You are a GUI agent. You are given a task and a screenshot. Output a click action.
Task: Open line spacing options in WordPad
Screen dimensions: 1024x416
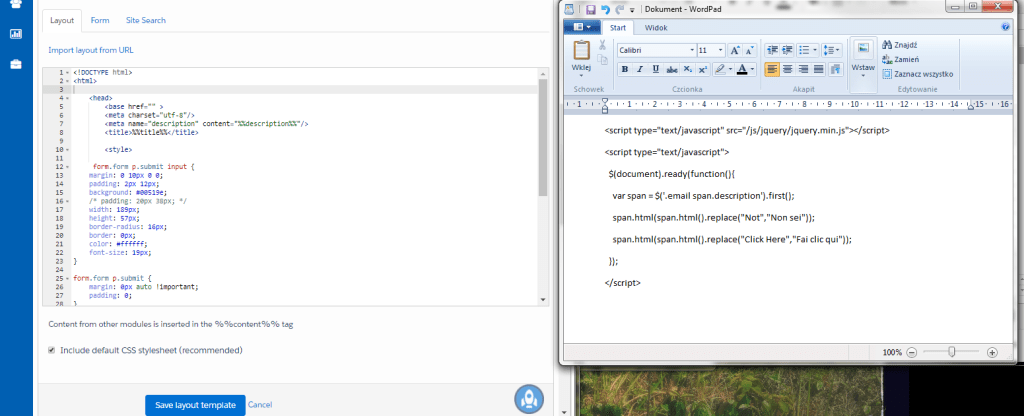pyautogui.click(x=831, y=50)
